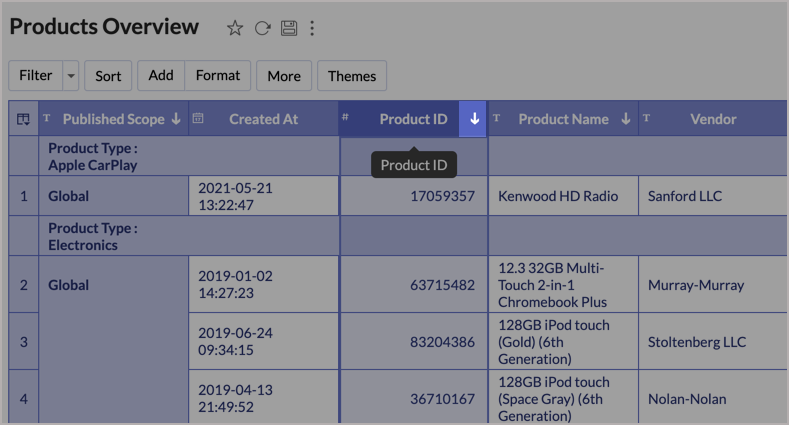Image resolution: width=789 pixels, height=425 pixels.
Task: Click the Filter button
Action: pyautogui.click(x=35, y=76)
